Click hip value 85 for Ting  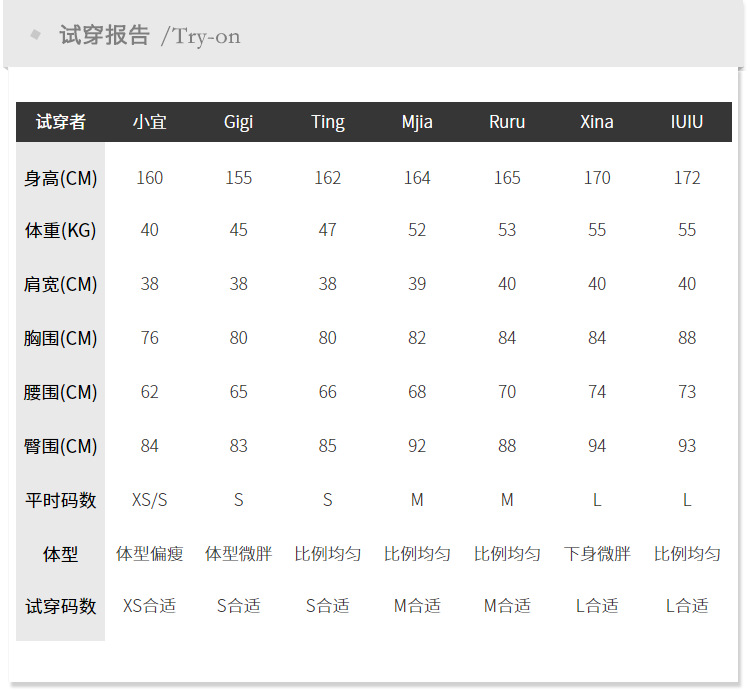[x=328, y=446]
